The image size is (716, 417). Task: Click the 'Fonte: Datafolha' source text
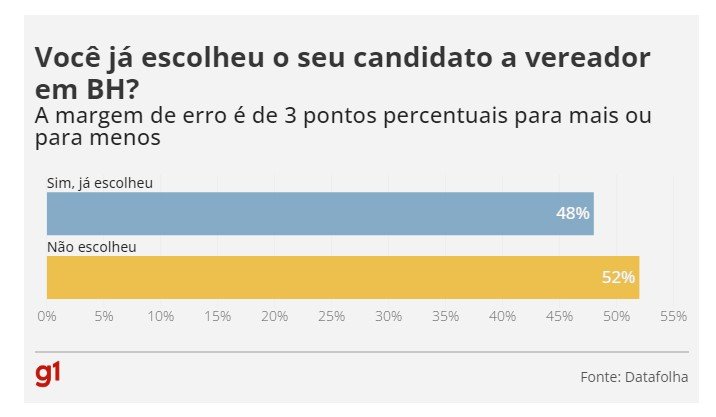(634, 377)
